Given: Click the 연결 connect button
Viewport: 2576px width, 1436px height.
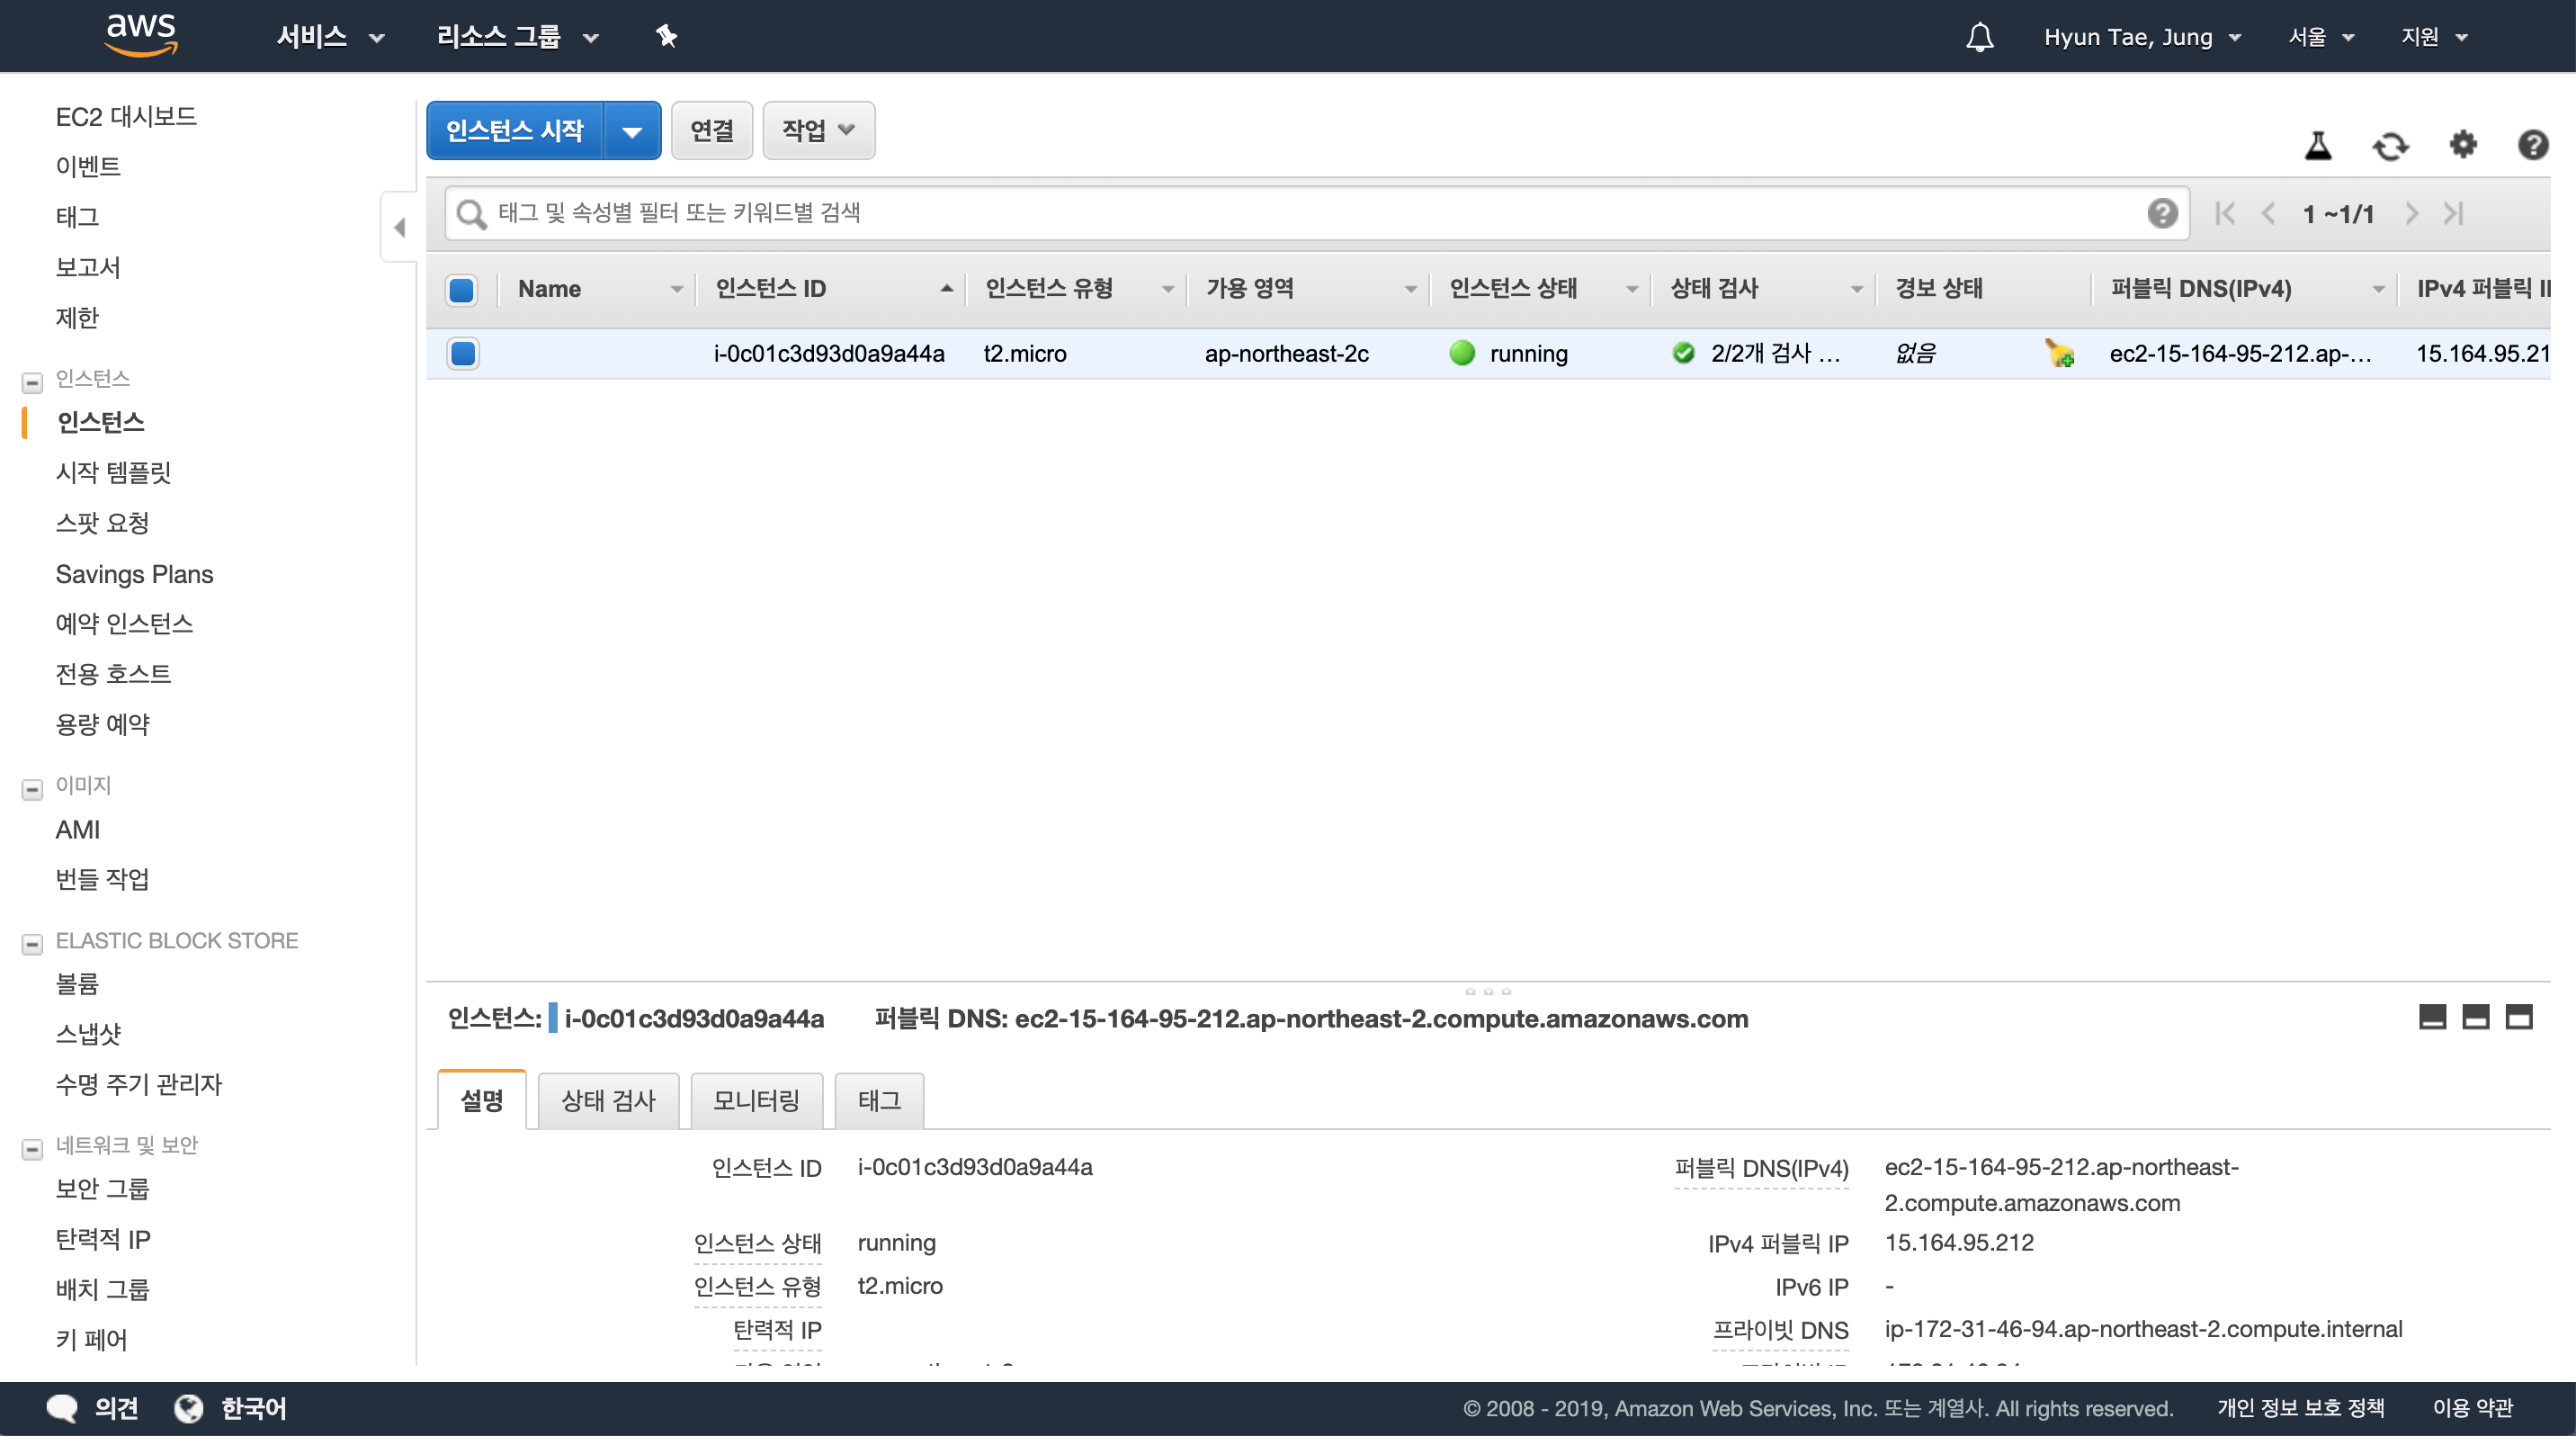Looking at the screenshot, I should click(711, 130).
